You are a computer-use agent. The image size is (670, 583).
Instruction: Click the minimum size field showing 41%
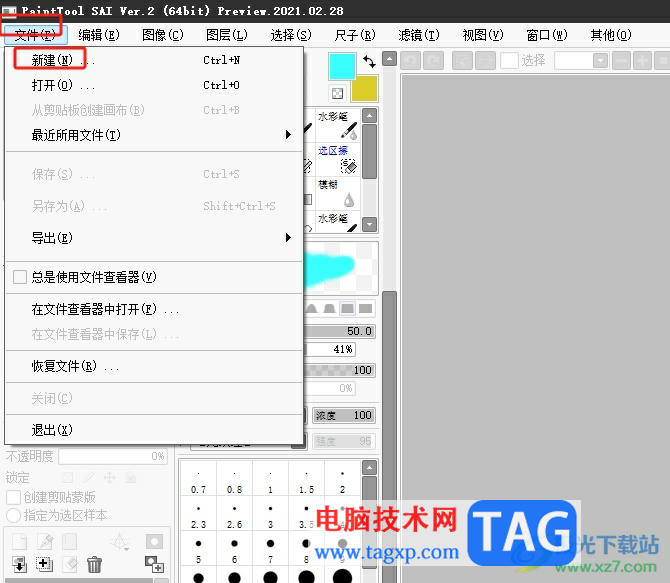click(330, 349)
